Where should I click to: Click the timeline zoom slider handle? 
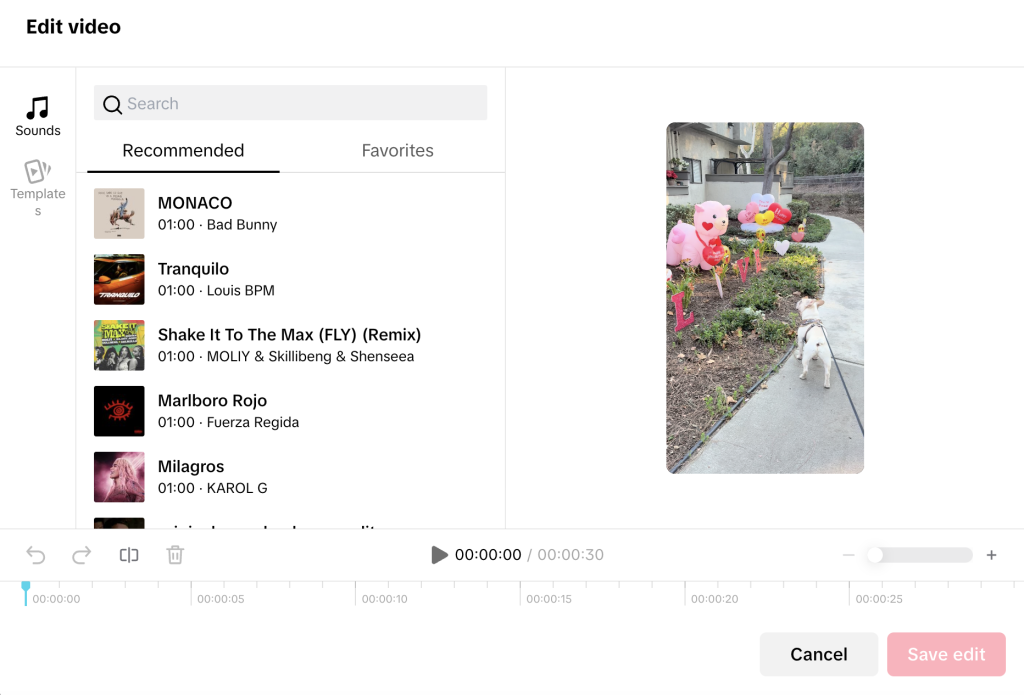click(x=875, y=555)
